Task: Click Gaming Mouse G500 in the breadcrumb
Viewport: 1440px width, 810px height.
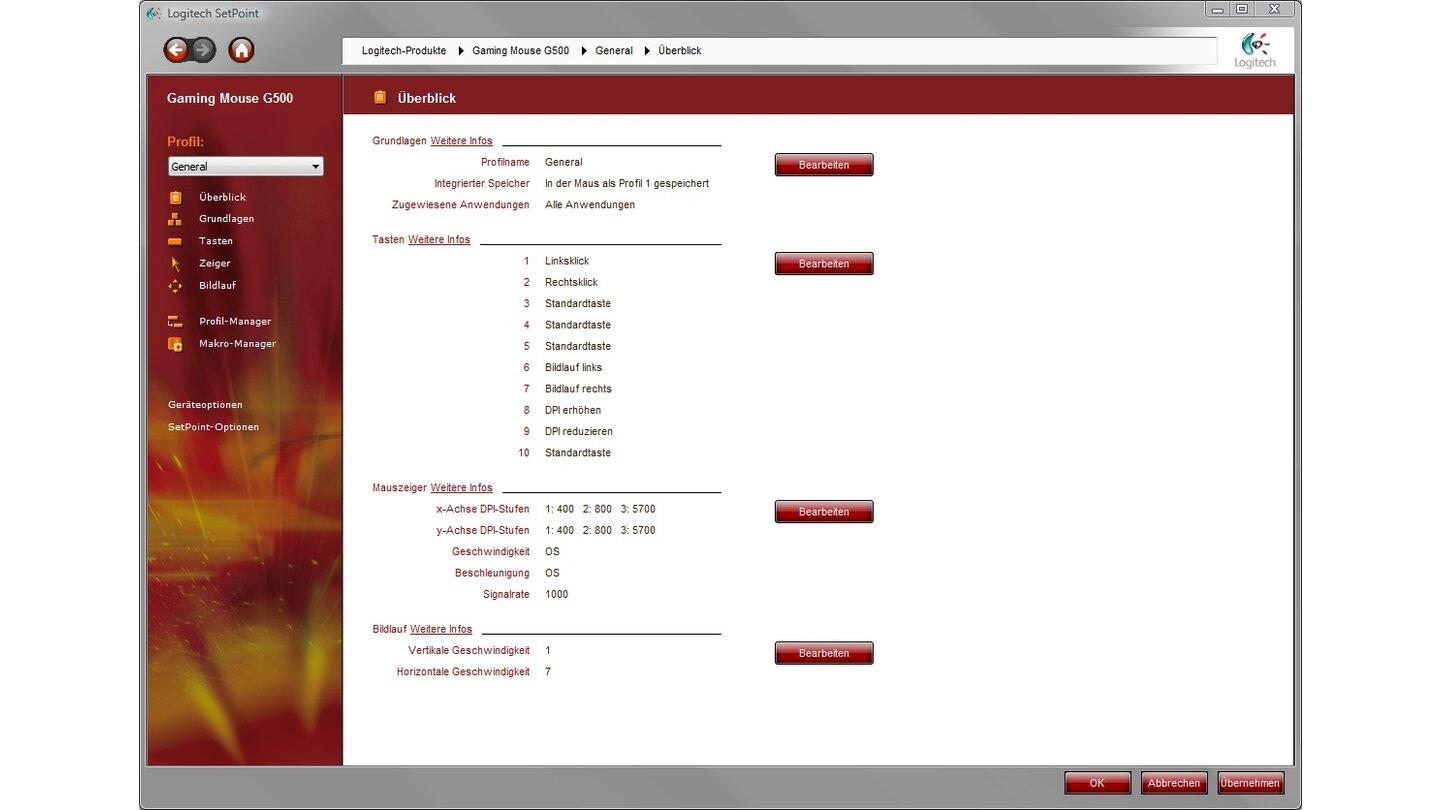Action: [520, 50]
